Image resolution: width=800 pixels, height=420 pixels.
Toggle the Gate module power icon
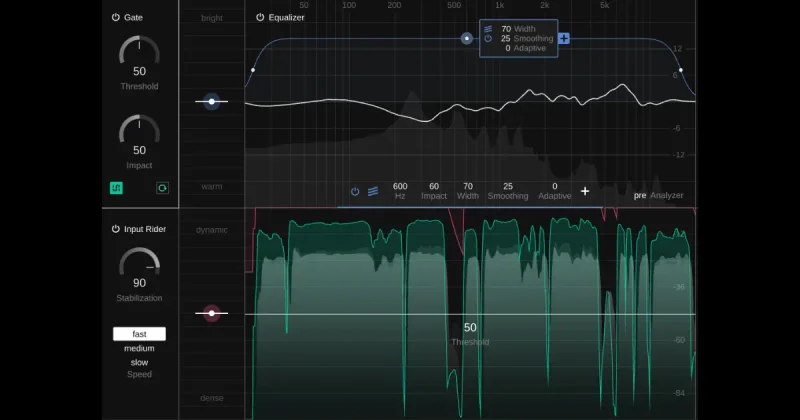pos(116,17)
